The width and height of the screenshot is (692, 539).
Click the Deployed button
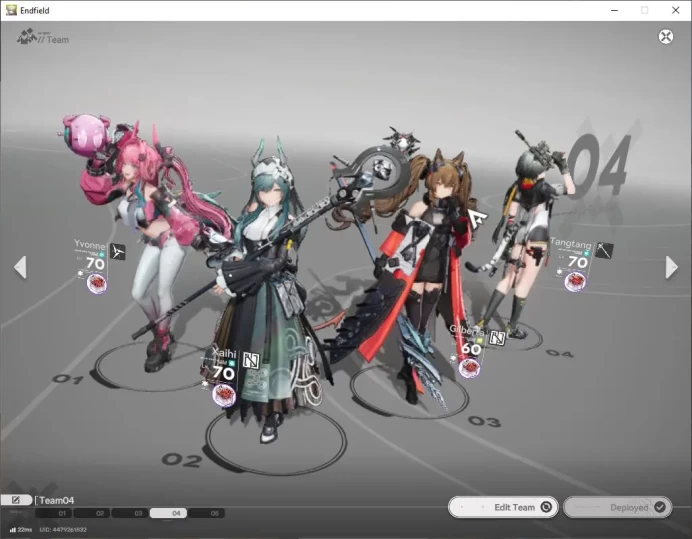(617, 507)
